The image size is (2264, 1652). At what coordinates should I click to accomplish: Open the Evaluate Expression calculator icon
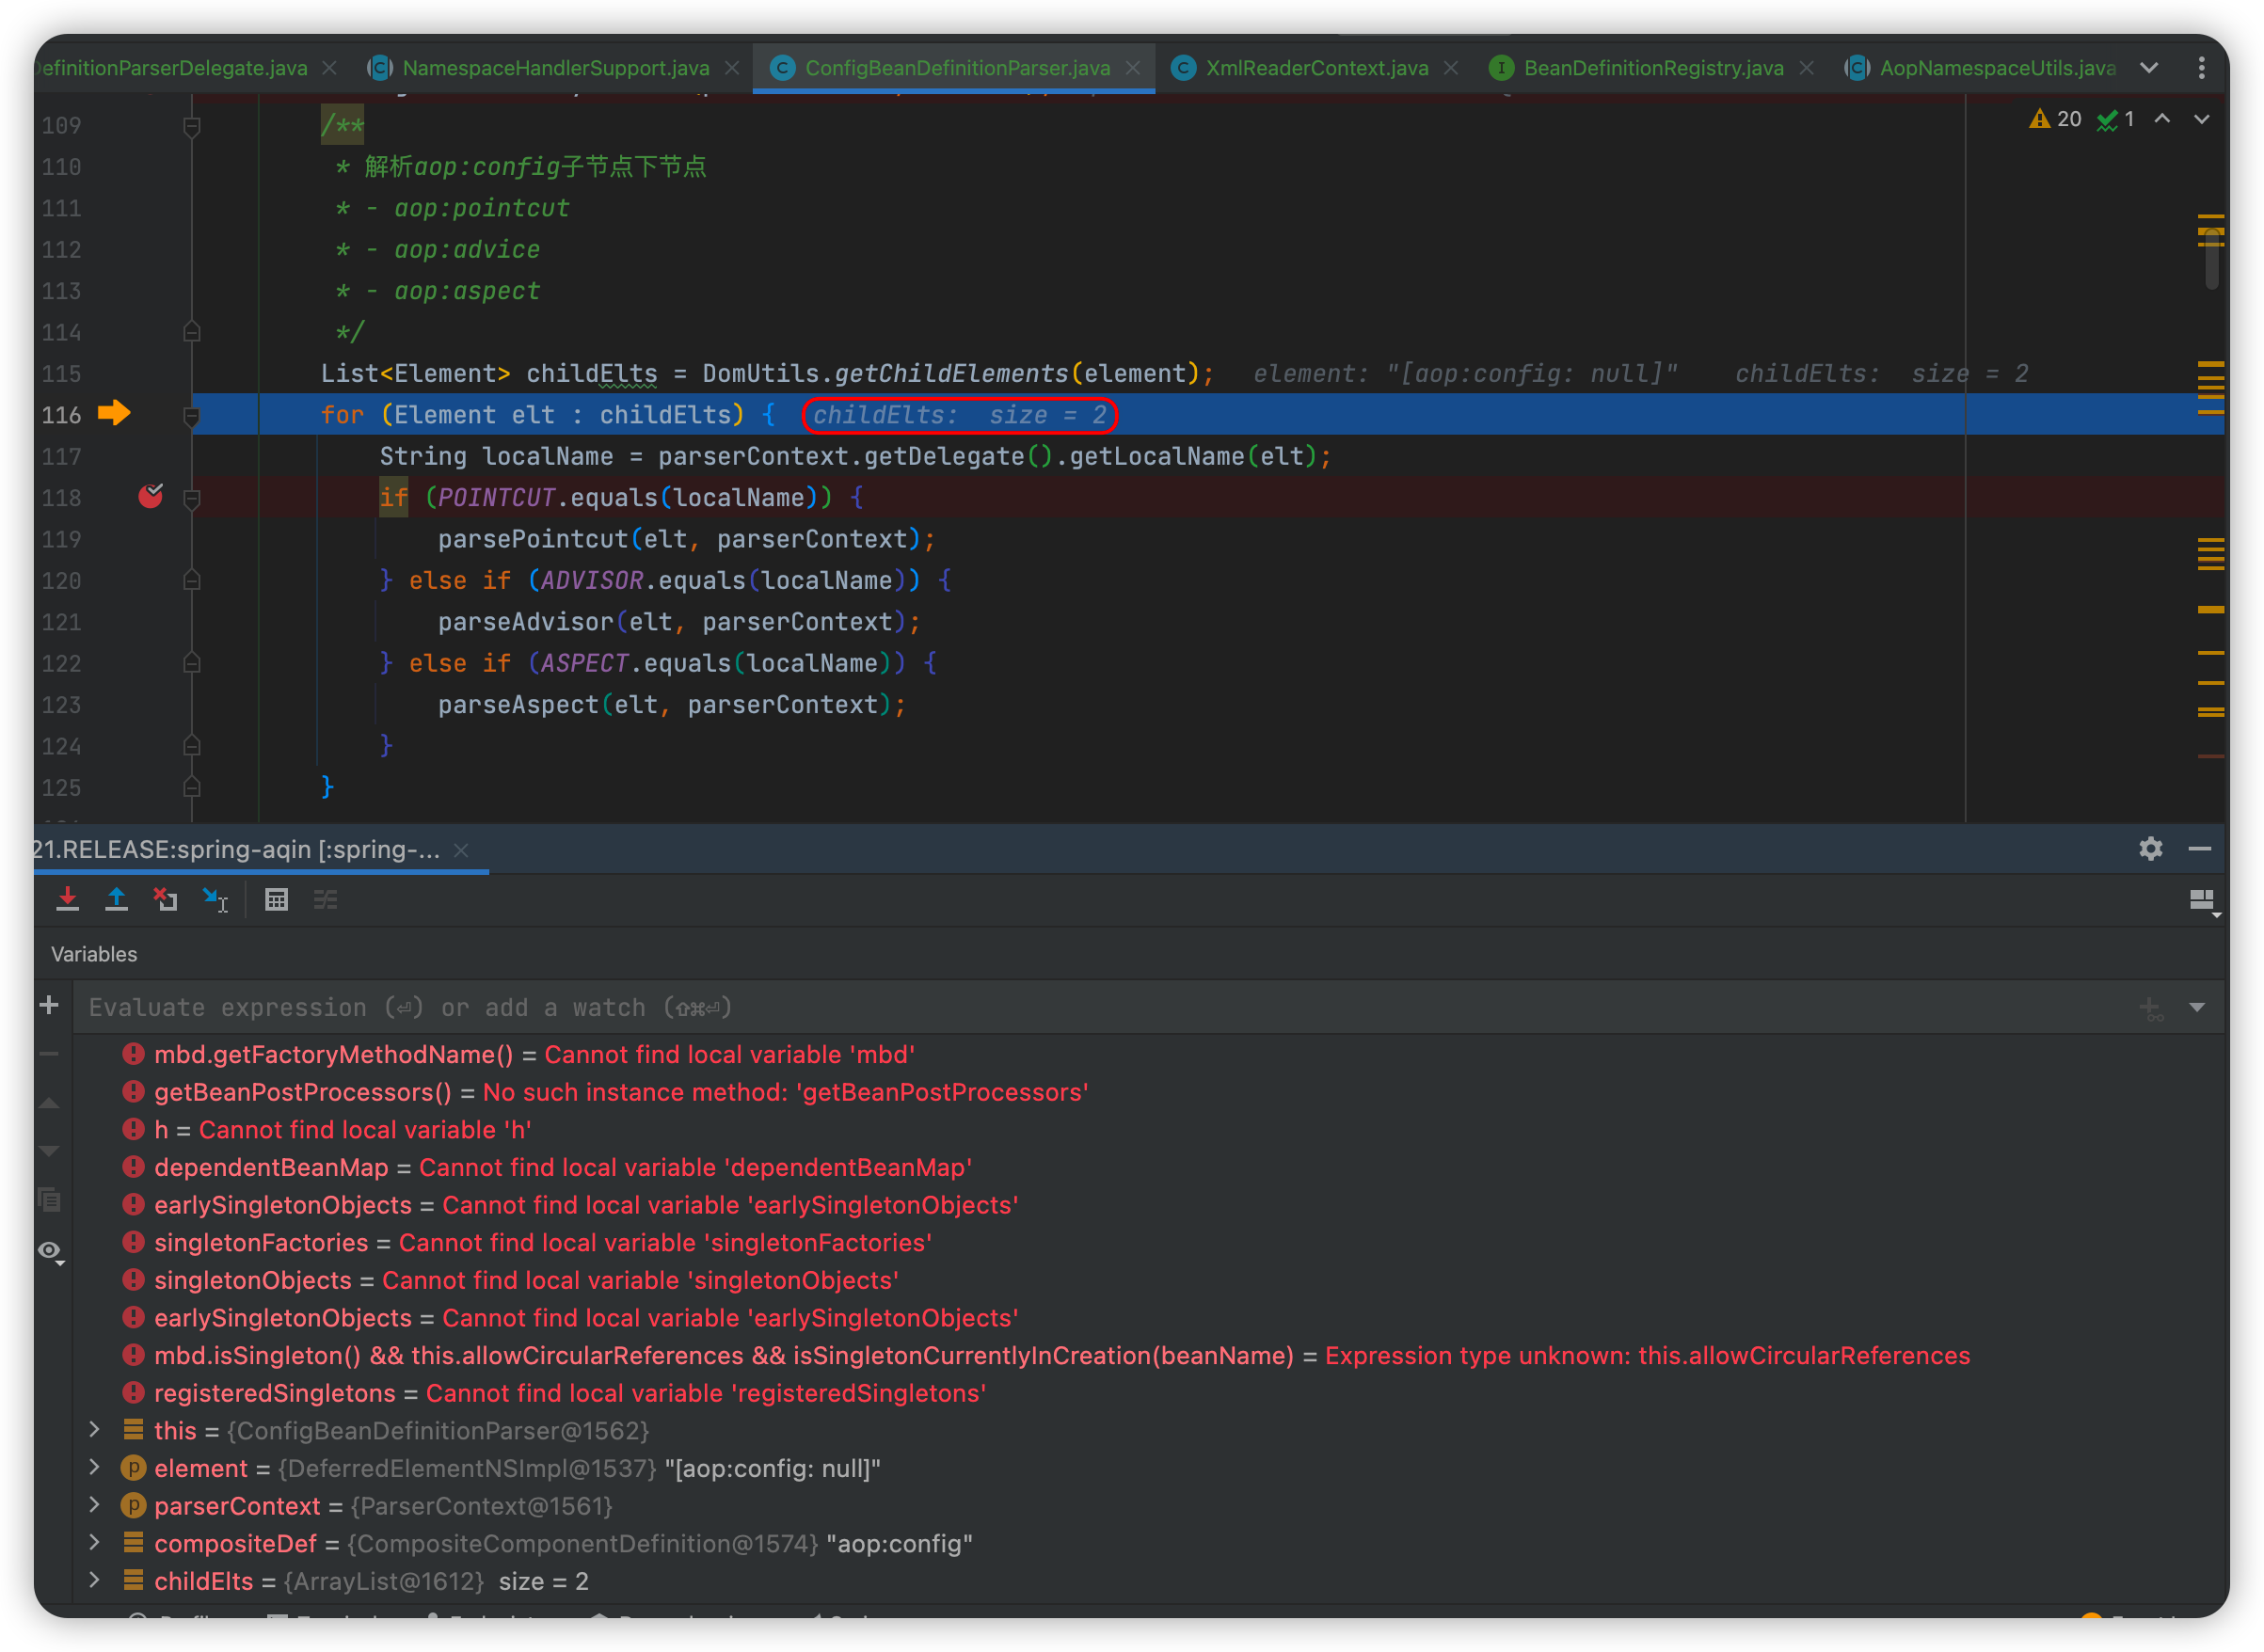click(276, 899)
